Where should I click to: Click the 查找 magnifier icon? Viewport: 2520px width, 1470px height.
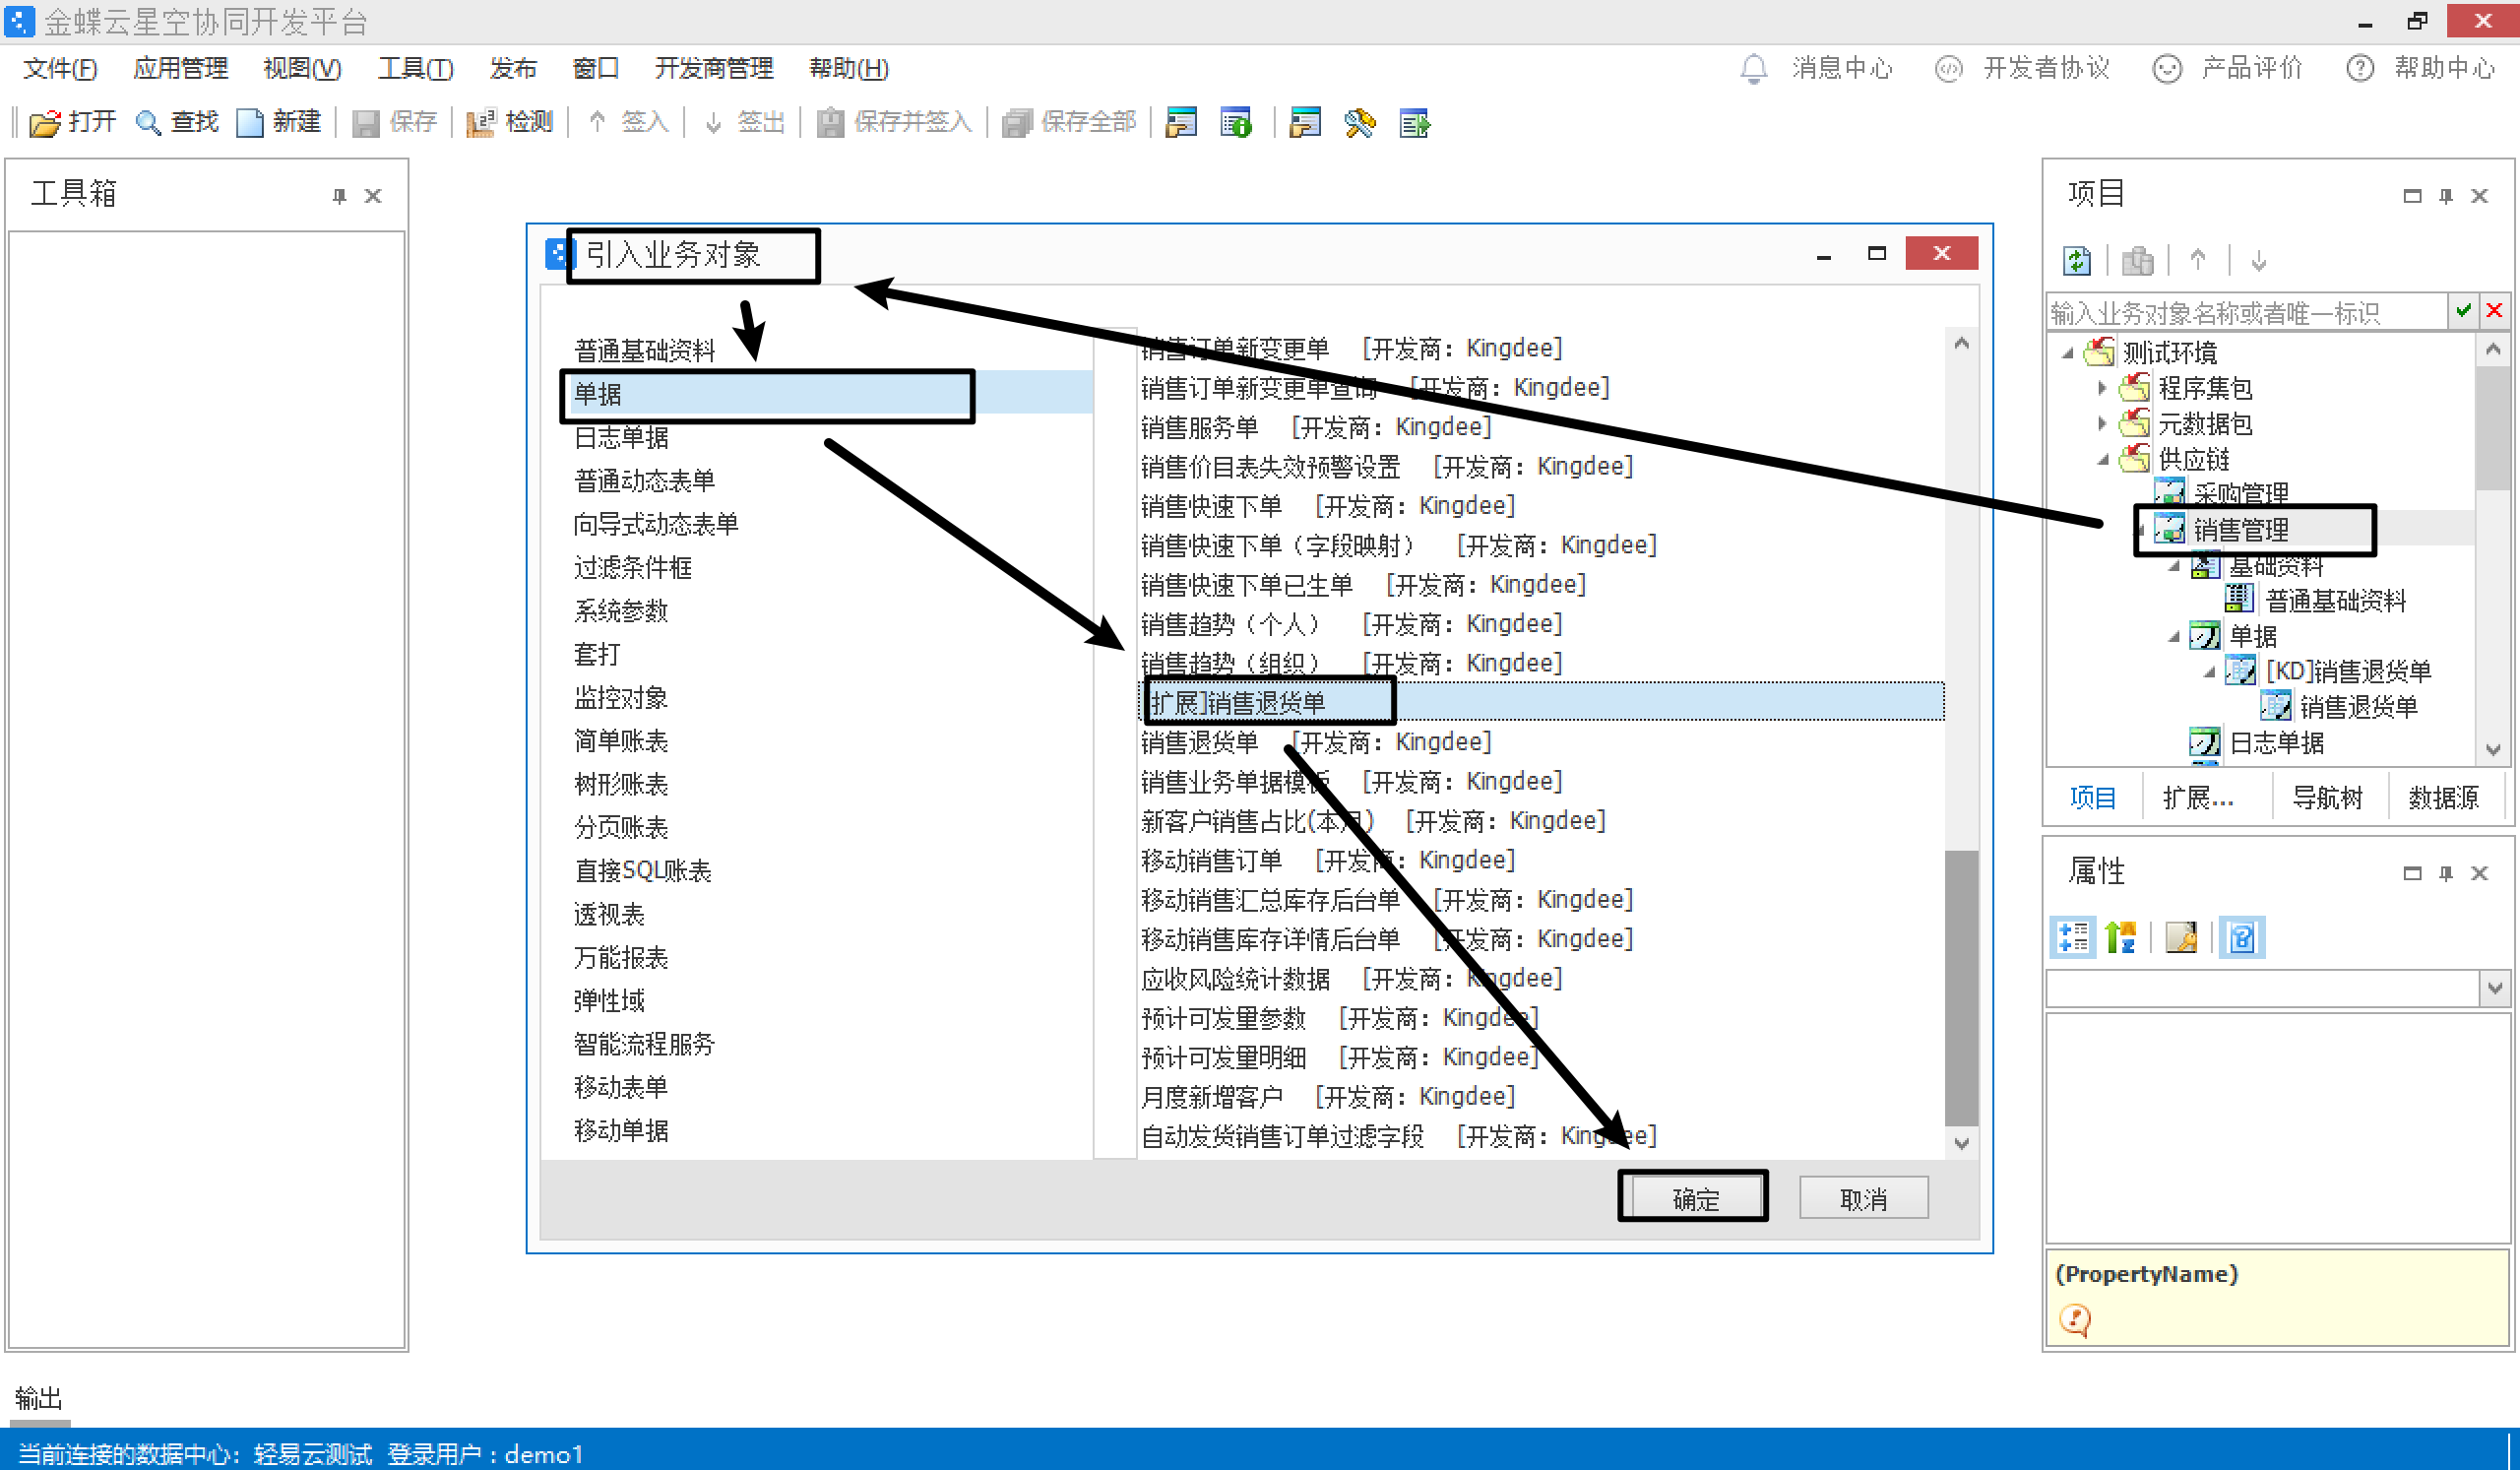(148, 123)
